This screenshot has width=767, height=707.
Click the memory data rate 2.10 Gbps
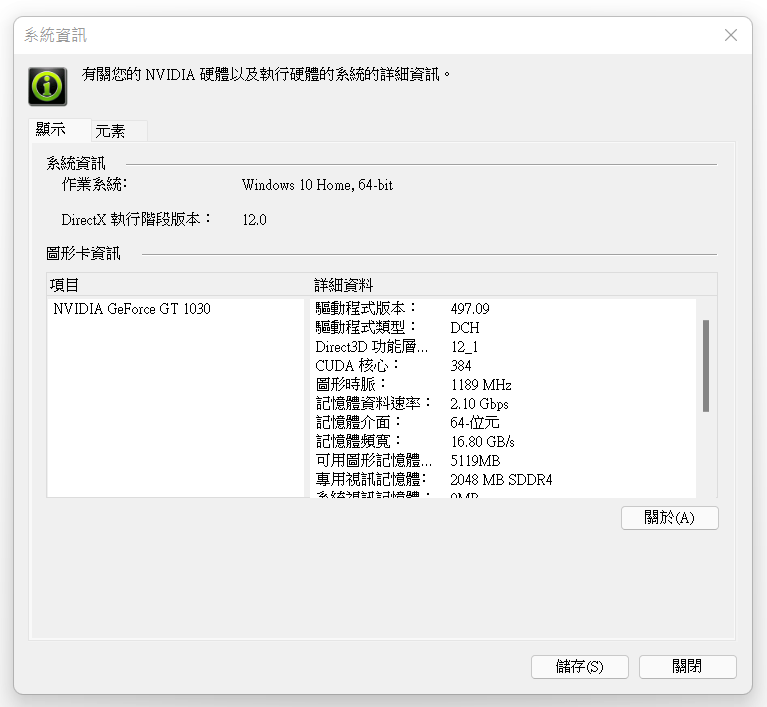[x=479, y=404]
